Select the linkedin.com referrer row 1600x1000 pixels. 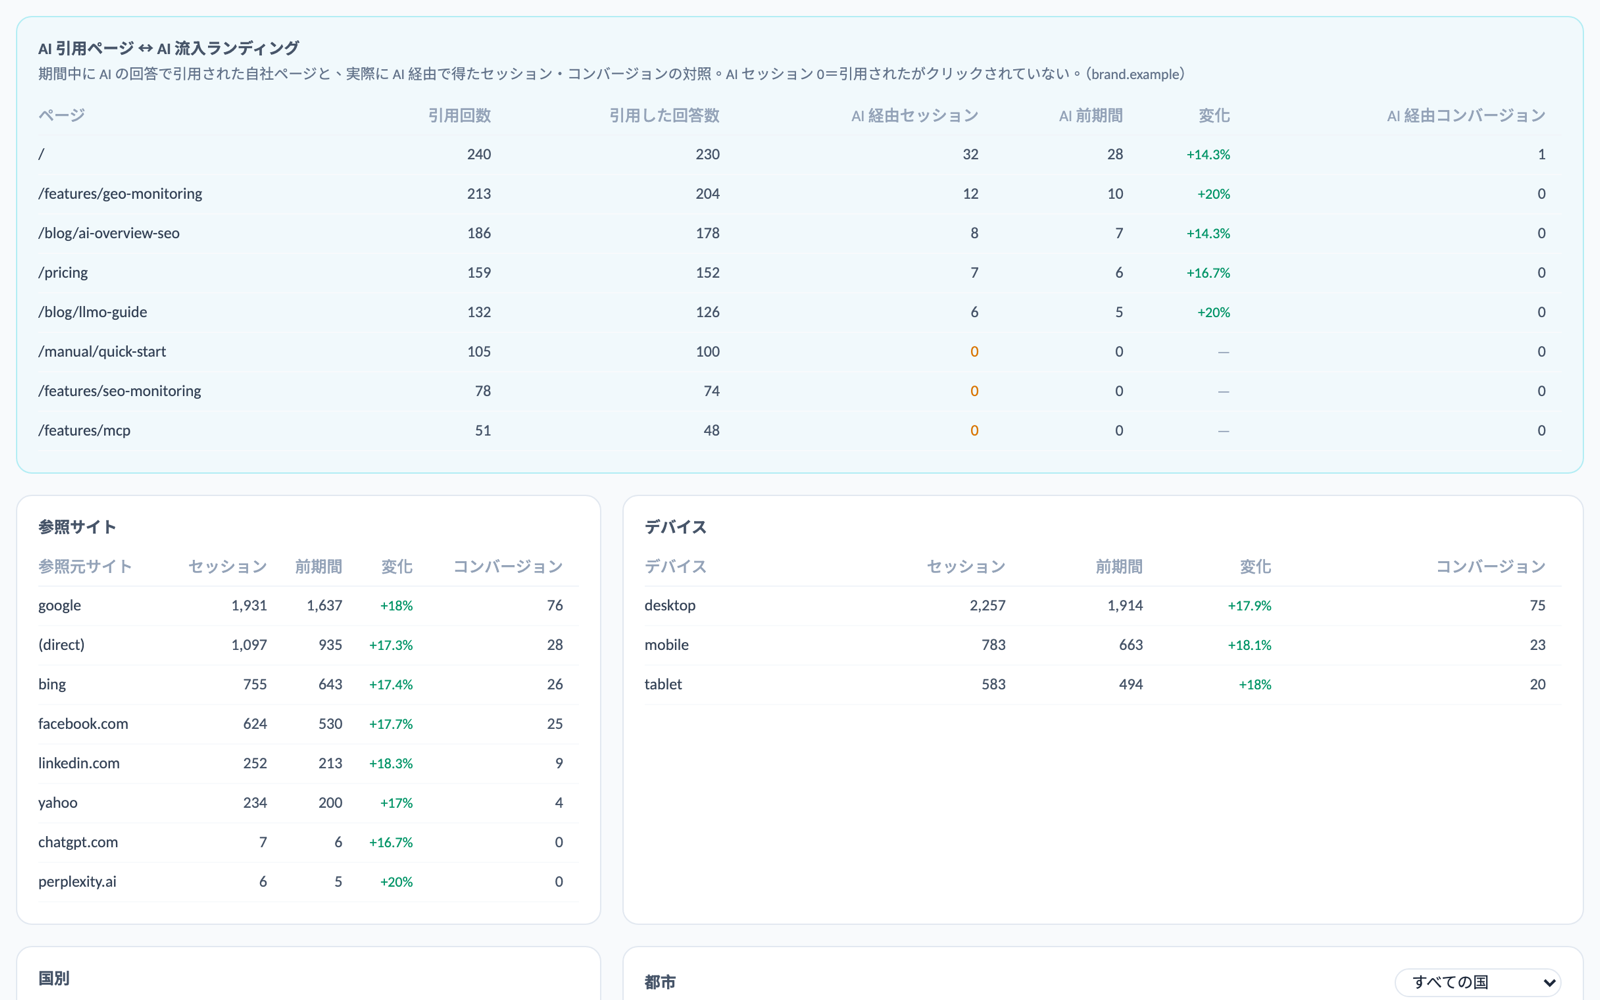coord(308,764)
